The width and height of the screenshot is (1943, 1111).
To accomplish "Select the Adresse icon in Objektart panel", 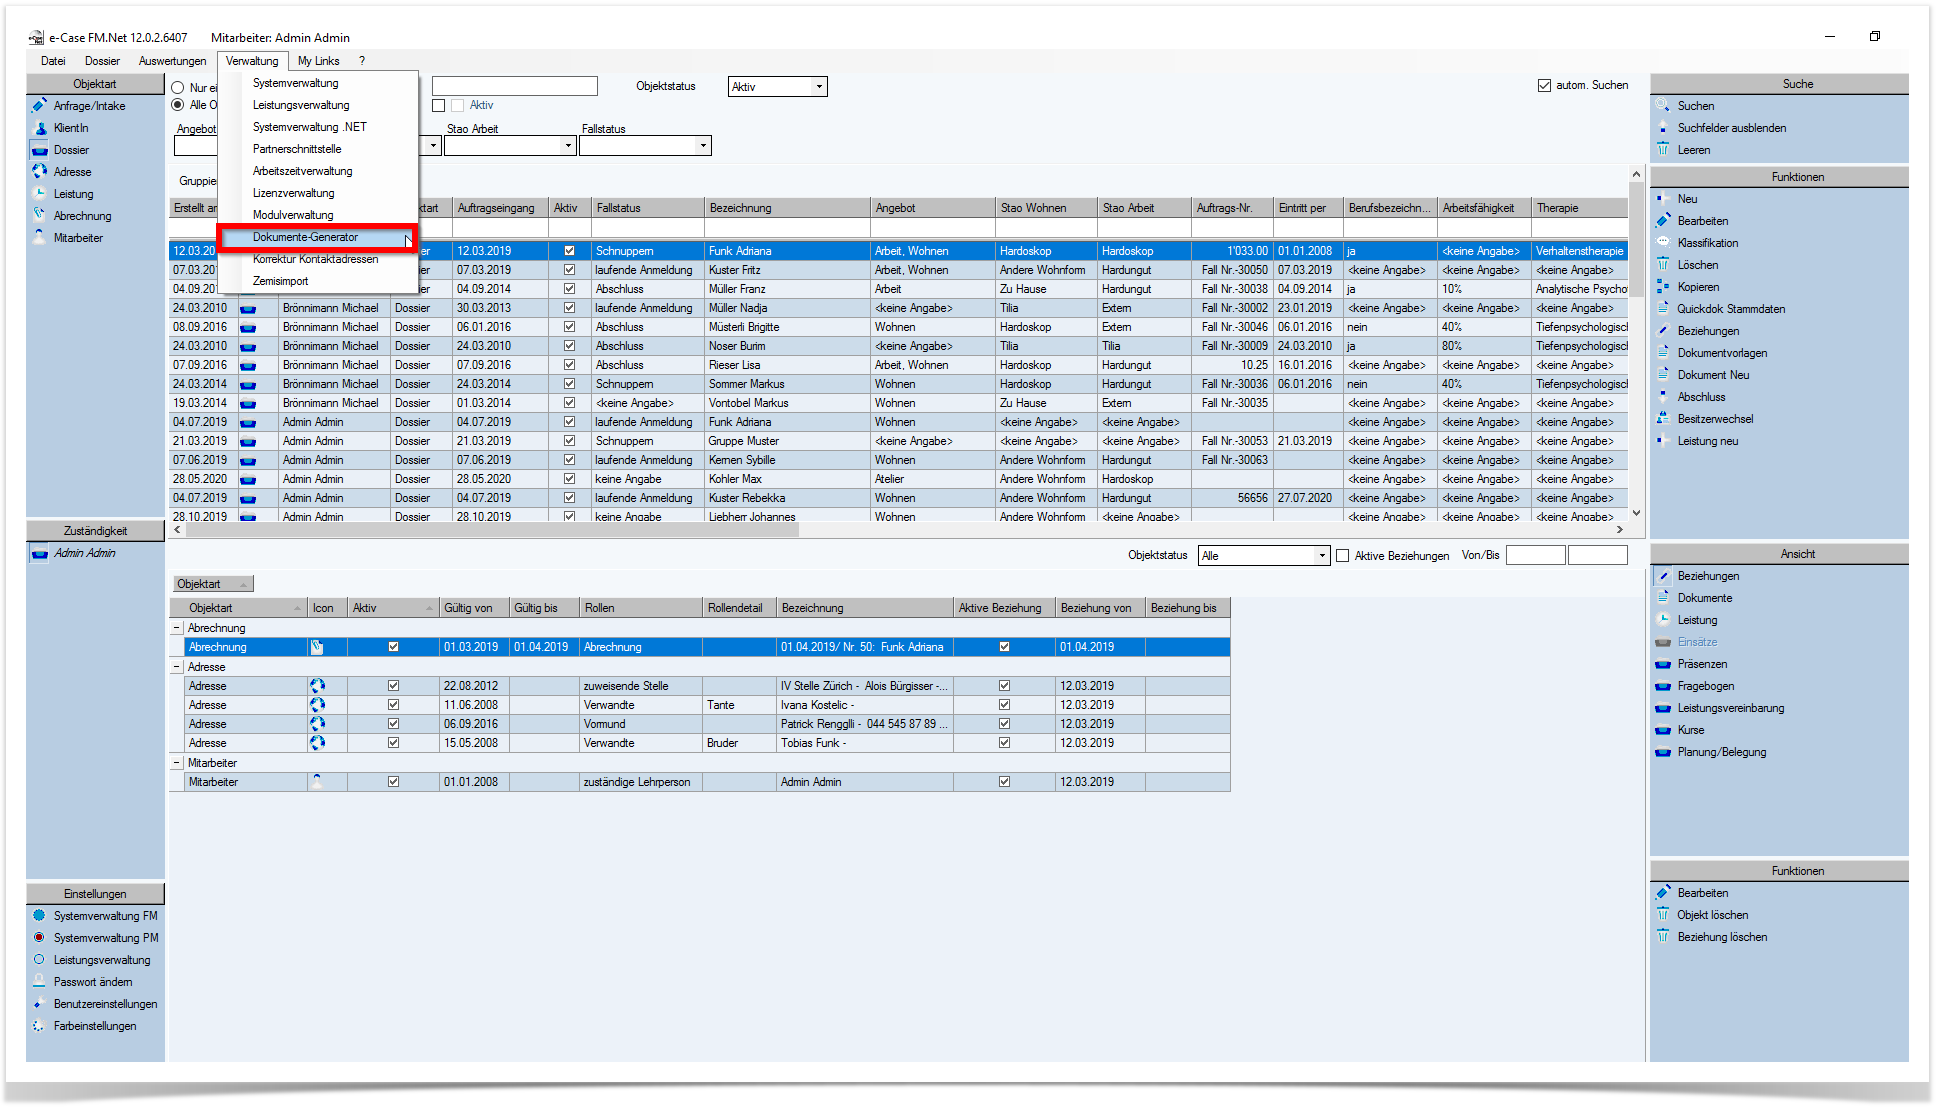I will point(40,172).
